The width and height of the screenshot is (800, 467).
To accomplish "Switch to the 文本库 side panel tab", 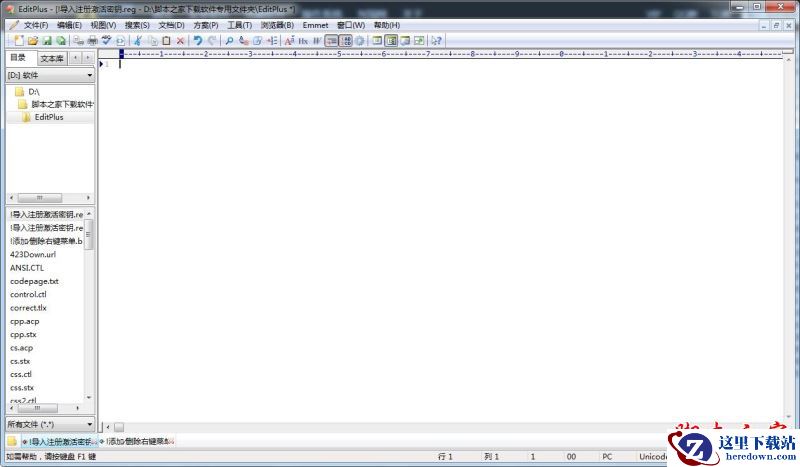I will pos(52,58).
